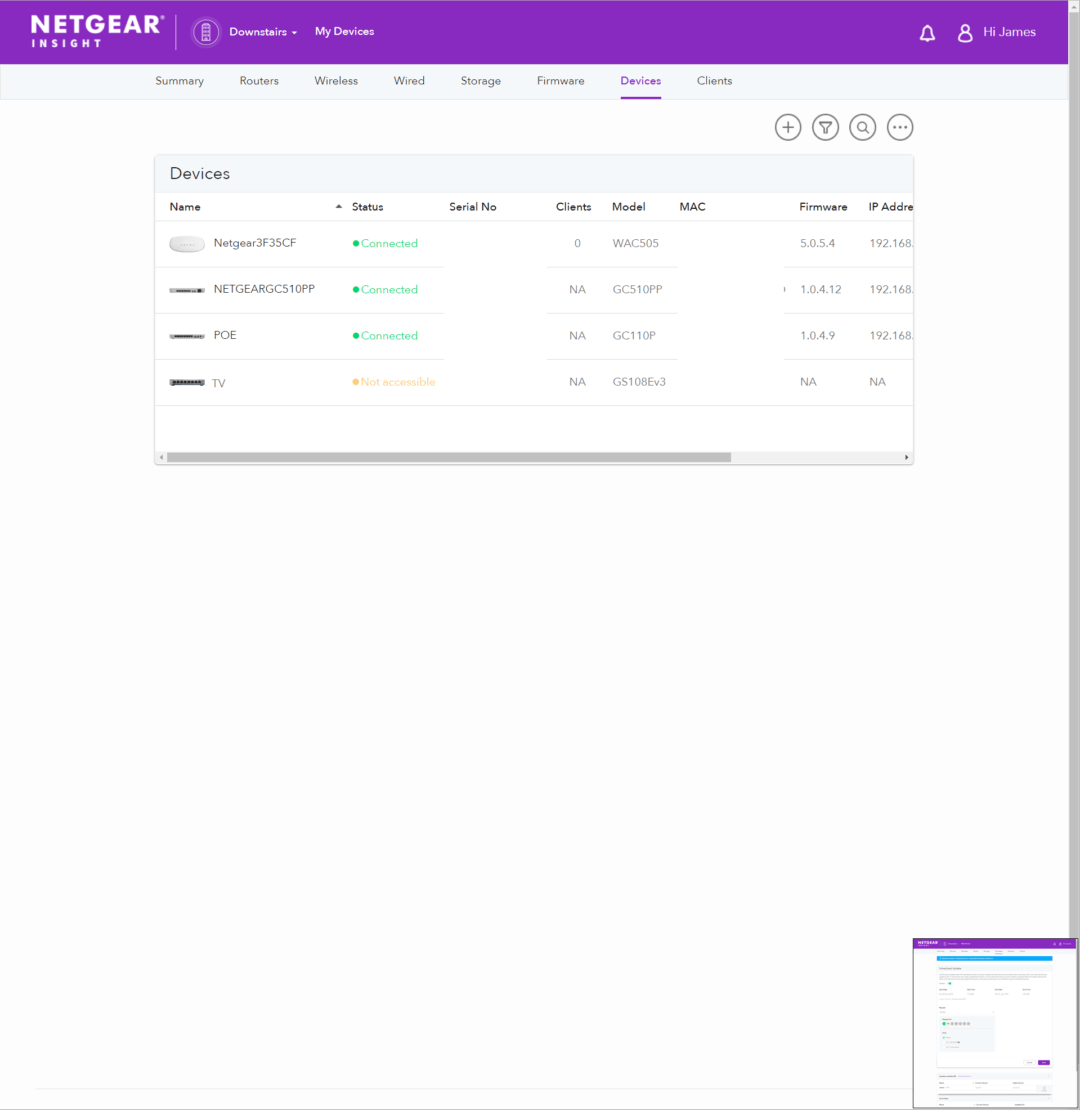Open the My Devices link

(x=344, y=31)
